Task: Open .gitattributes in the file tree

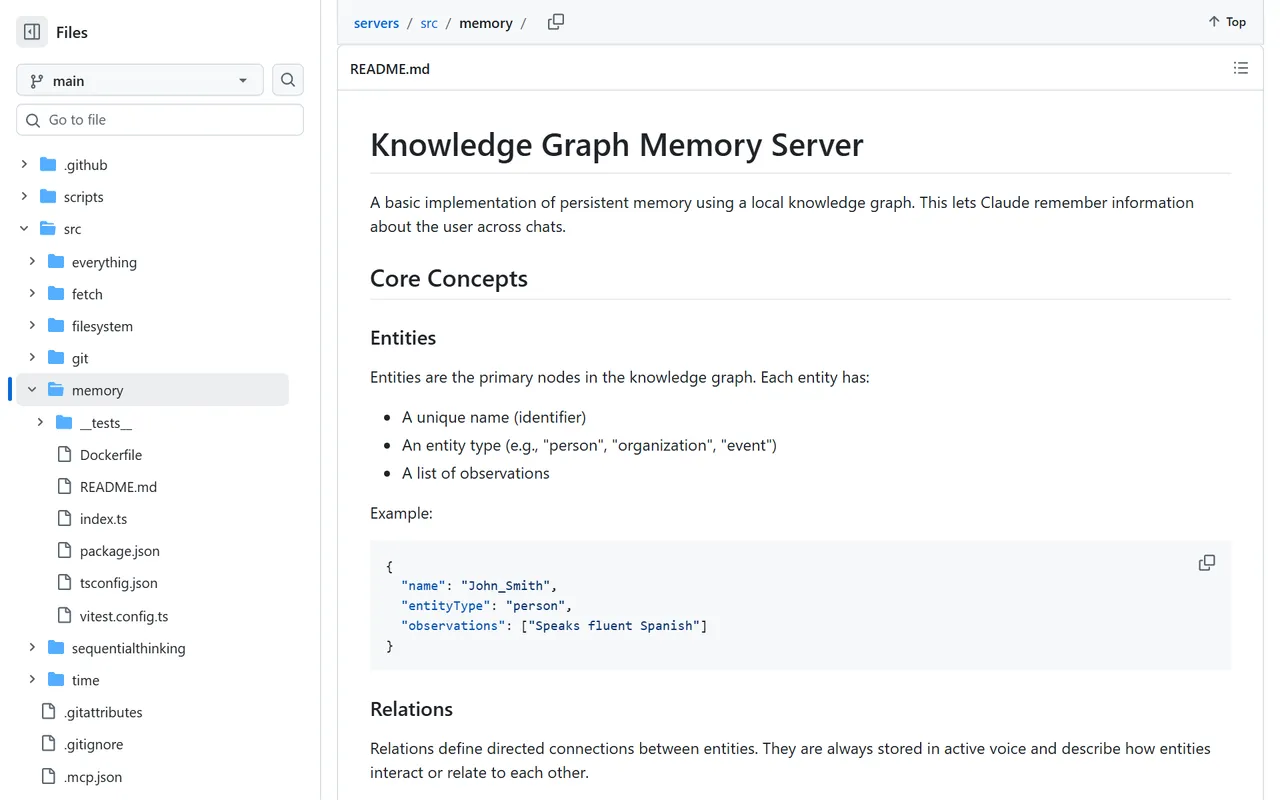Action: click(103, 712)
